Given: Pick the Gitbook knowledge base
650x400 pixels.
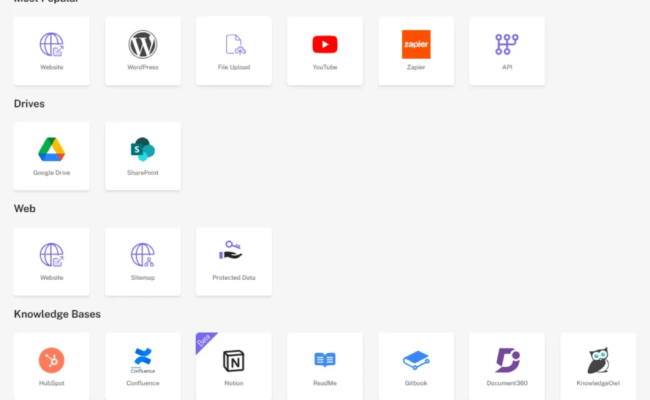Looking at the screenshot, I should click(416, 366).
